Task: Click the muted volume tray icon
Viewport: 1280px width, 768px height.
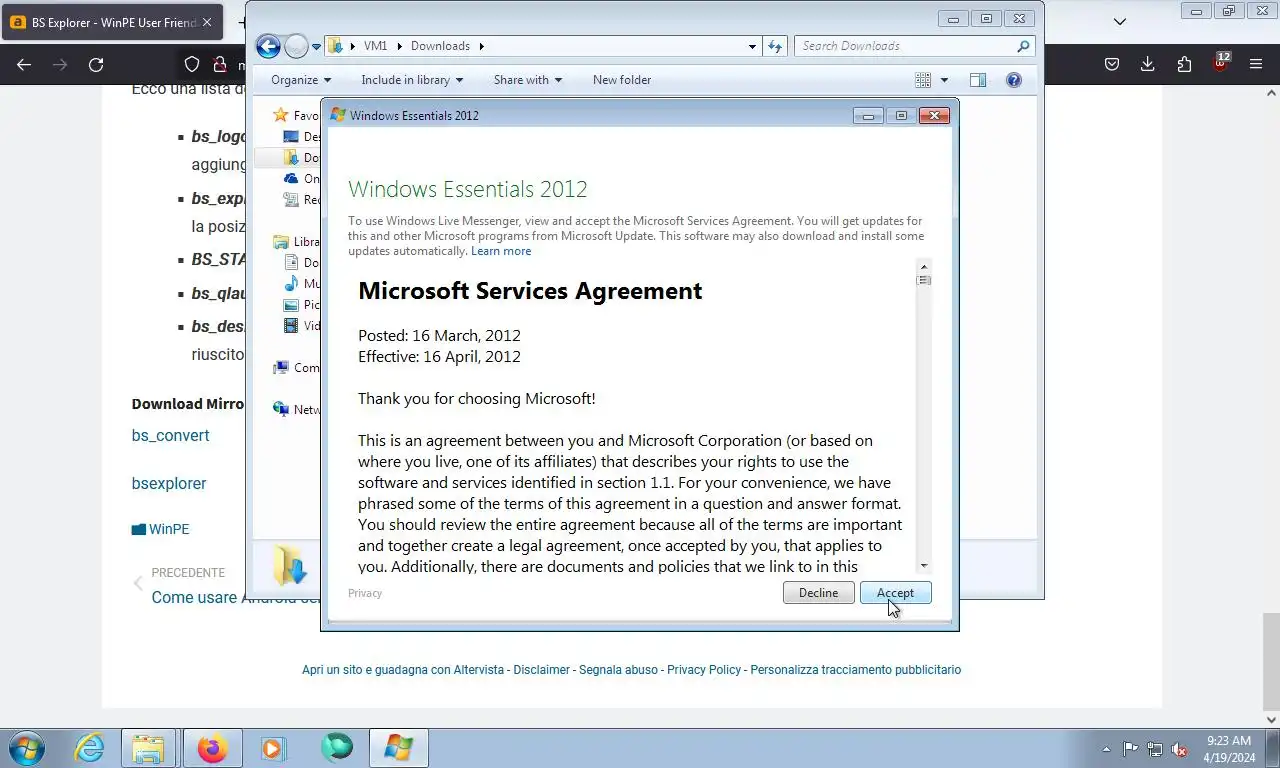Action: click(1179, 749)
